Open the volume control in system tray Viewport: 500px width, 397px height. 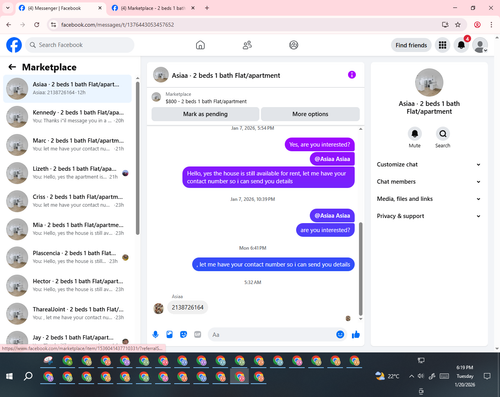click(x=421, y=376)
